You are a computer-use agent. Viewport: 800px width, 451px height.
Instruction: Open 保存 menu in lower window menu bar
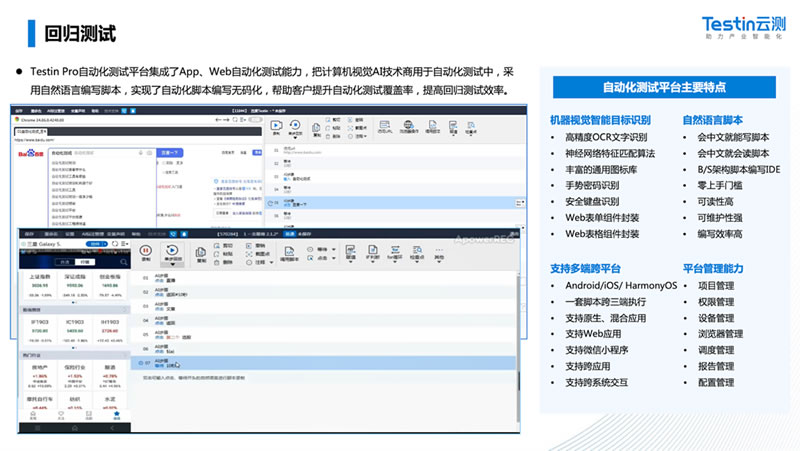[29, 234]
